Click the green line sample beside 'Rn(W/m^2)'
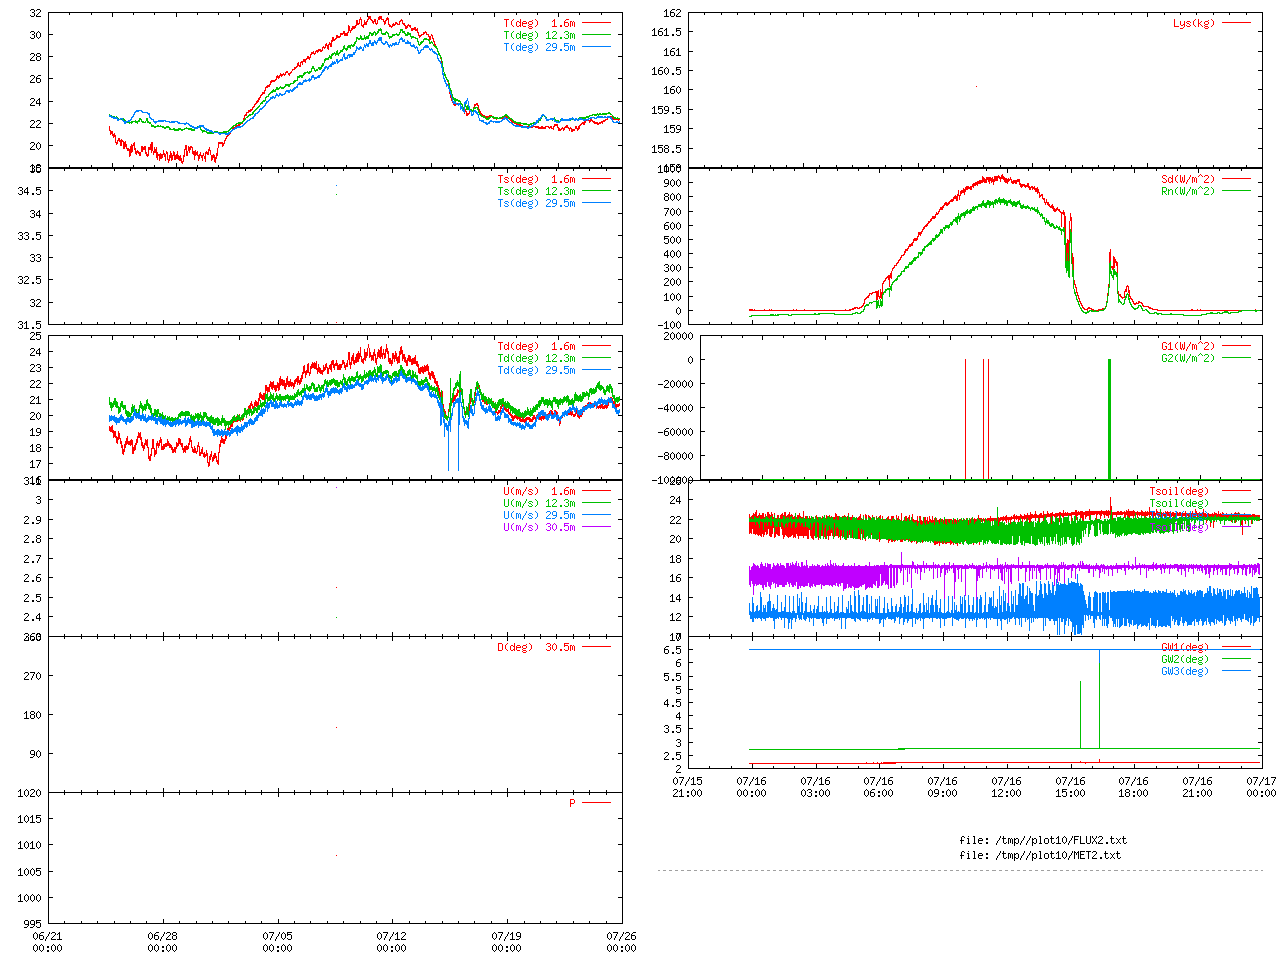 pyautogui.click(x=1236, y=191)
